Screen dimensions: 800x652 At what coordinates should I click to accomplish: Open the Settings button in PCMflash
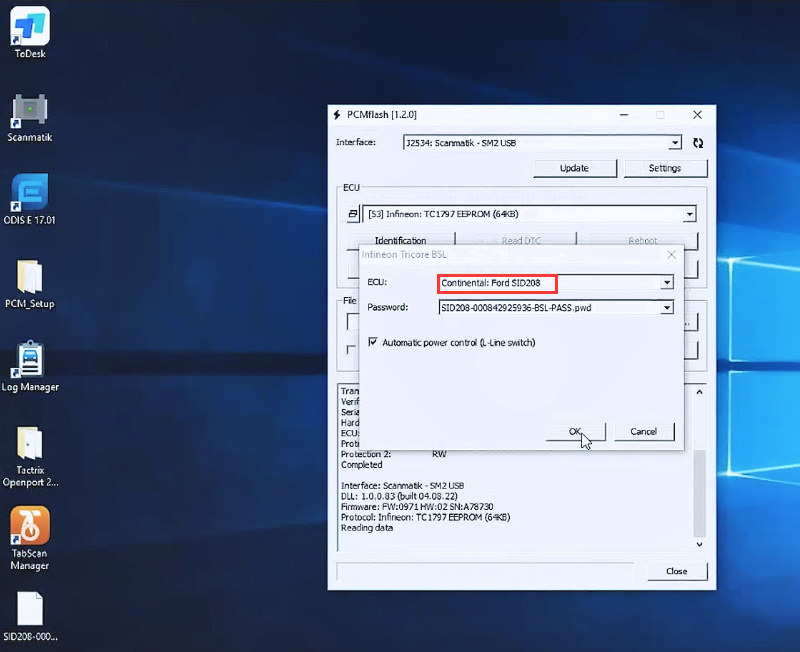[x=665, y=168]
